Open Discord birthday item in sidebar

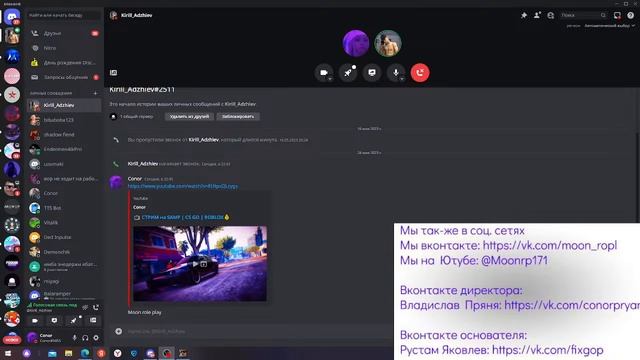point(64,62)
